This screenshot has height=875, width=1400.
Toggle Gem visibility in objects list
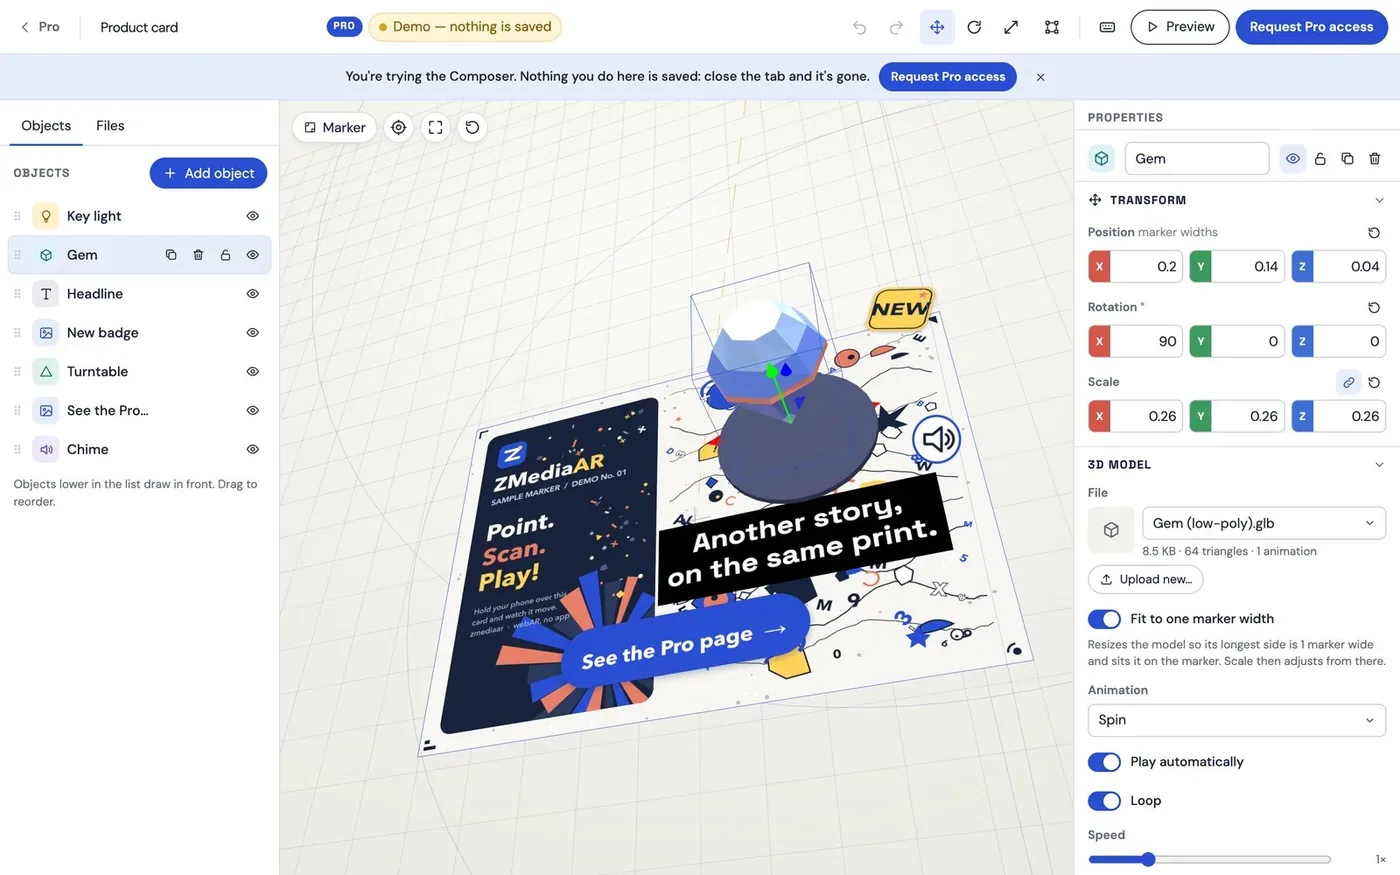pos(252,255)
